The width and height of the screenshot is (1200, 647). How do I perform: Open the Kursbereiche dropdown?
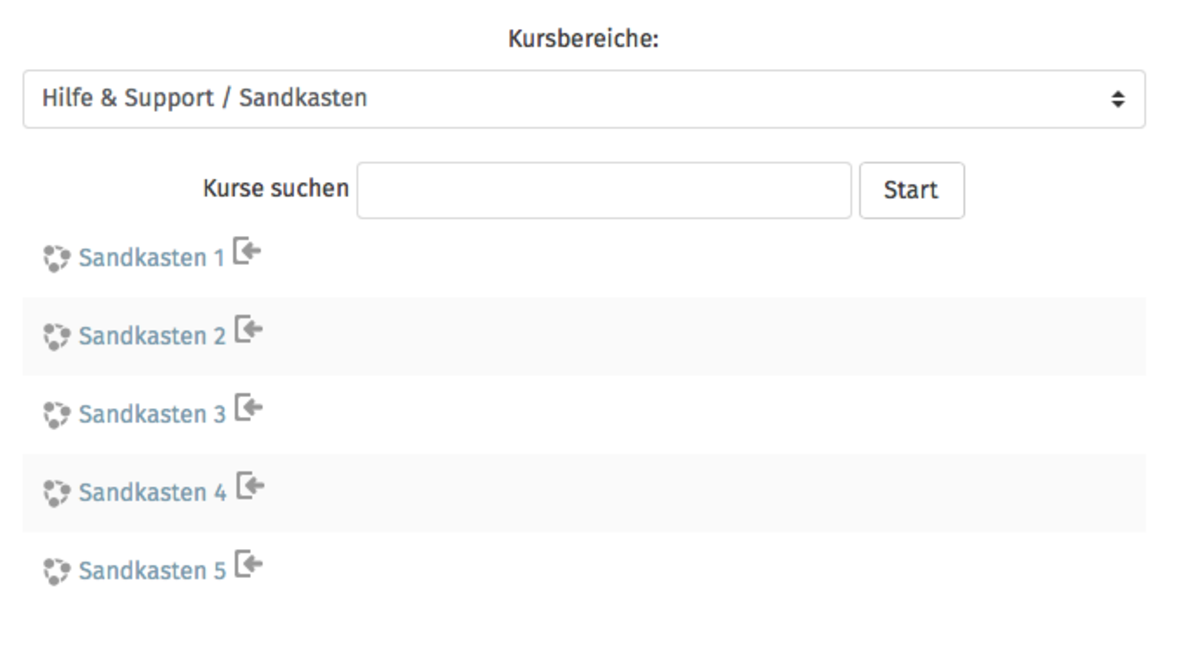[x=583, y=99]
